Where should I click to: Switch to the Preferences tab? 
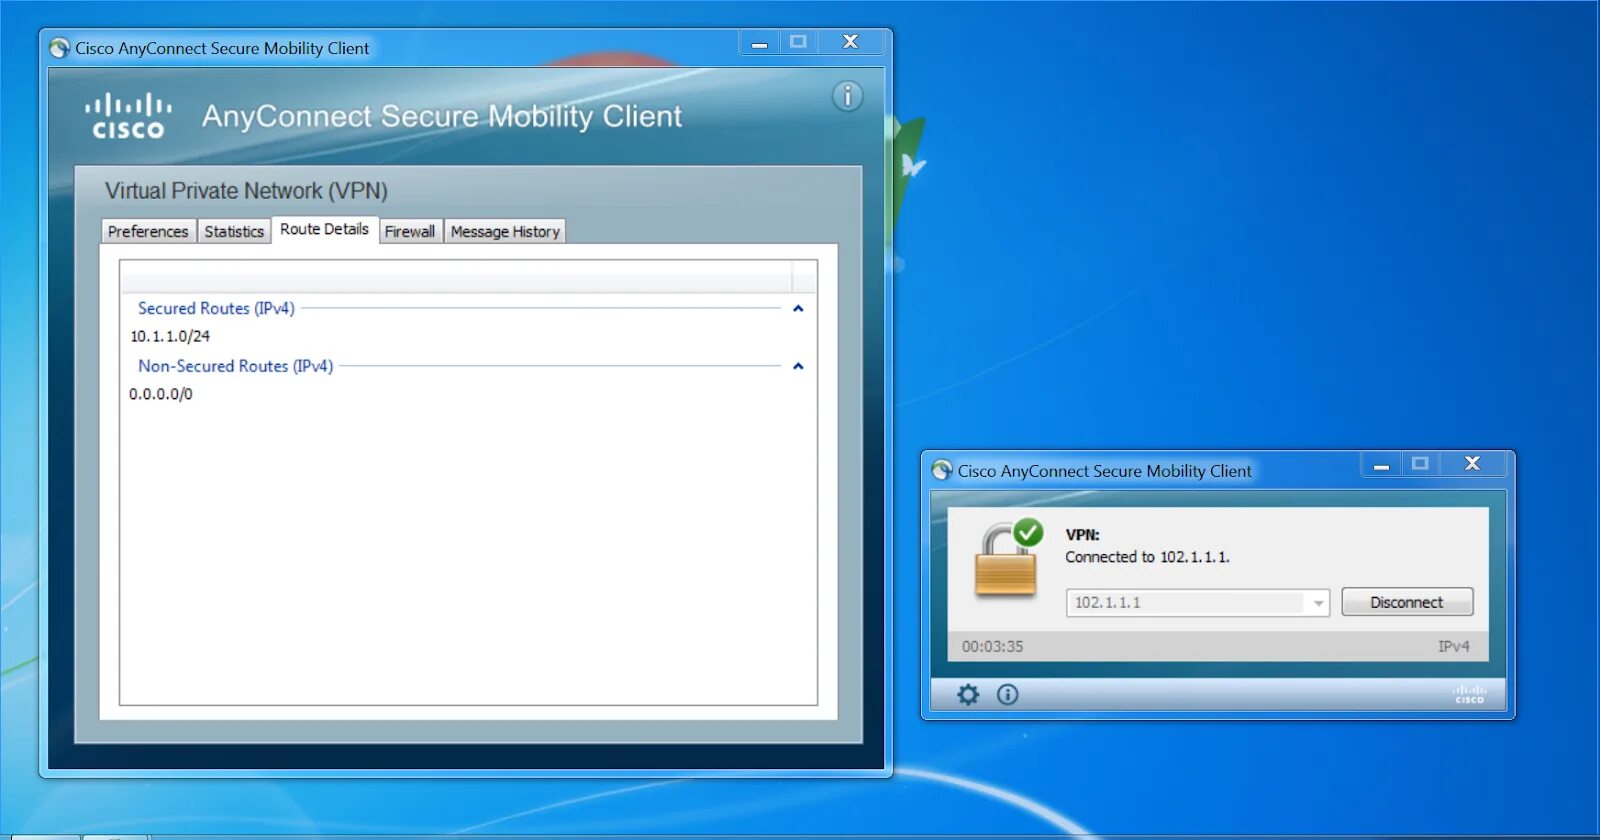point(148,231)
